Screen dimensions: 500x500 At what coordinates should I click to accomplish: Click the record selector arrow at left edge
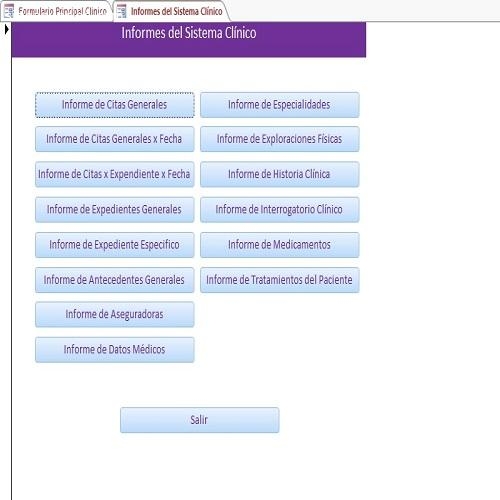click(6, 30)
